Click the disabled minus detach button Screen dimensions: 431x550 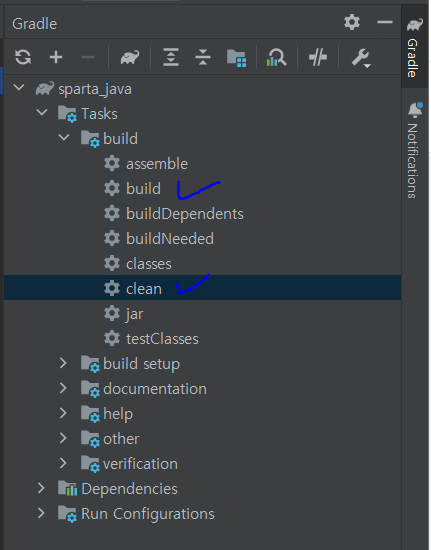88,57
